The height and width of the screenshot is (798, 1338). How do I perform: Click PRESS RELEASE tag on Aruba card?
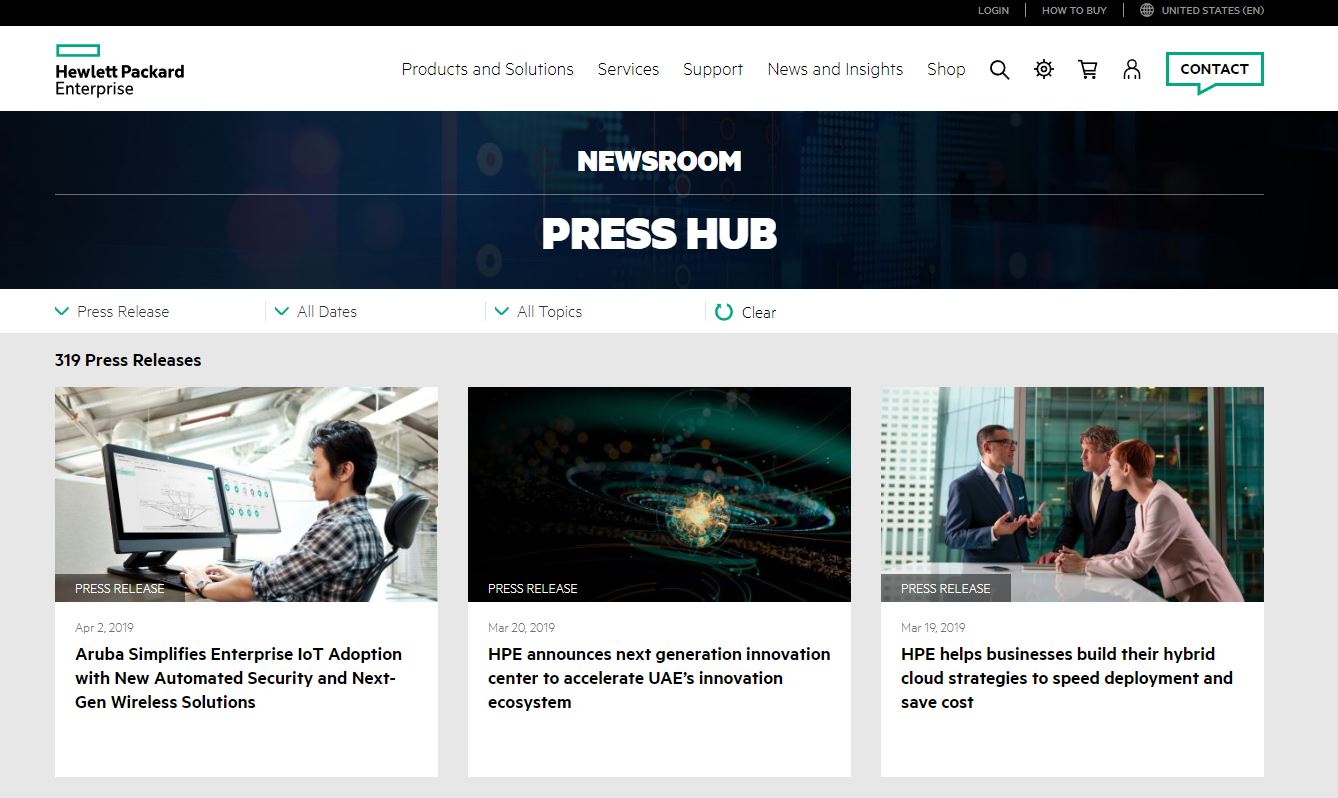pos(119,588)
